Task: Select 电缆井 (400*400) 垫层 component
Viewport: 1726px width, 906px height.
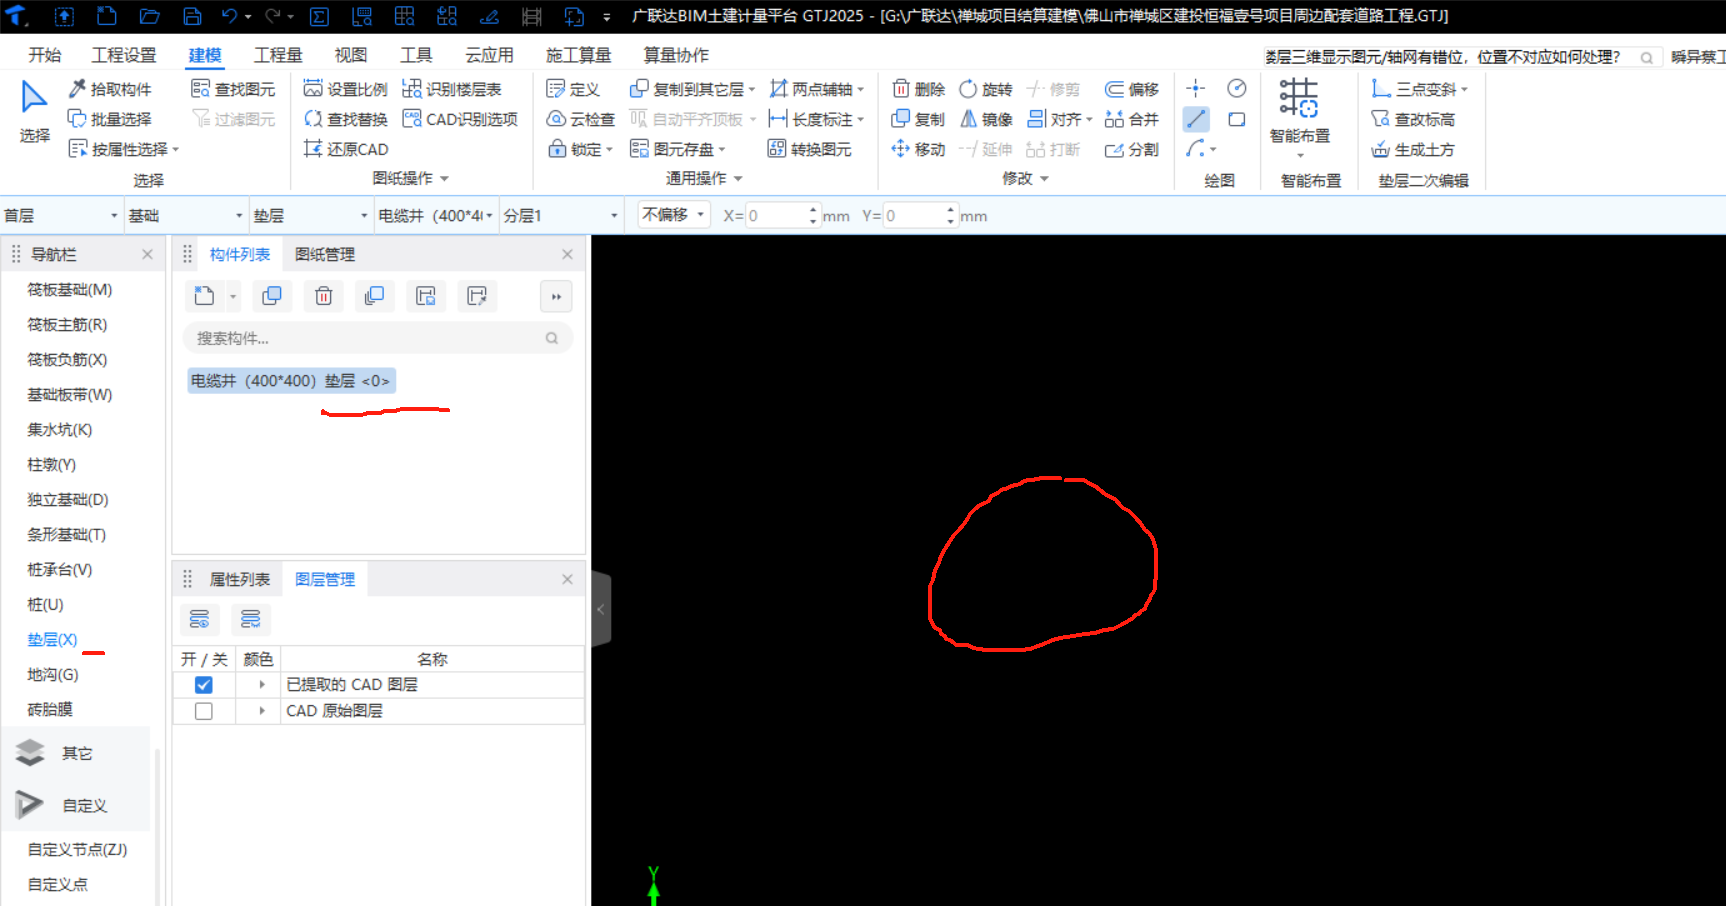Action: pyautogui.click(x=291, y=381)
